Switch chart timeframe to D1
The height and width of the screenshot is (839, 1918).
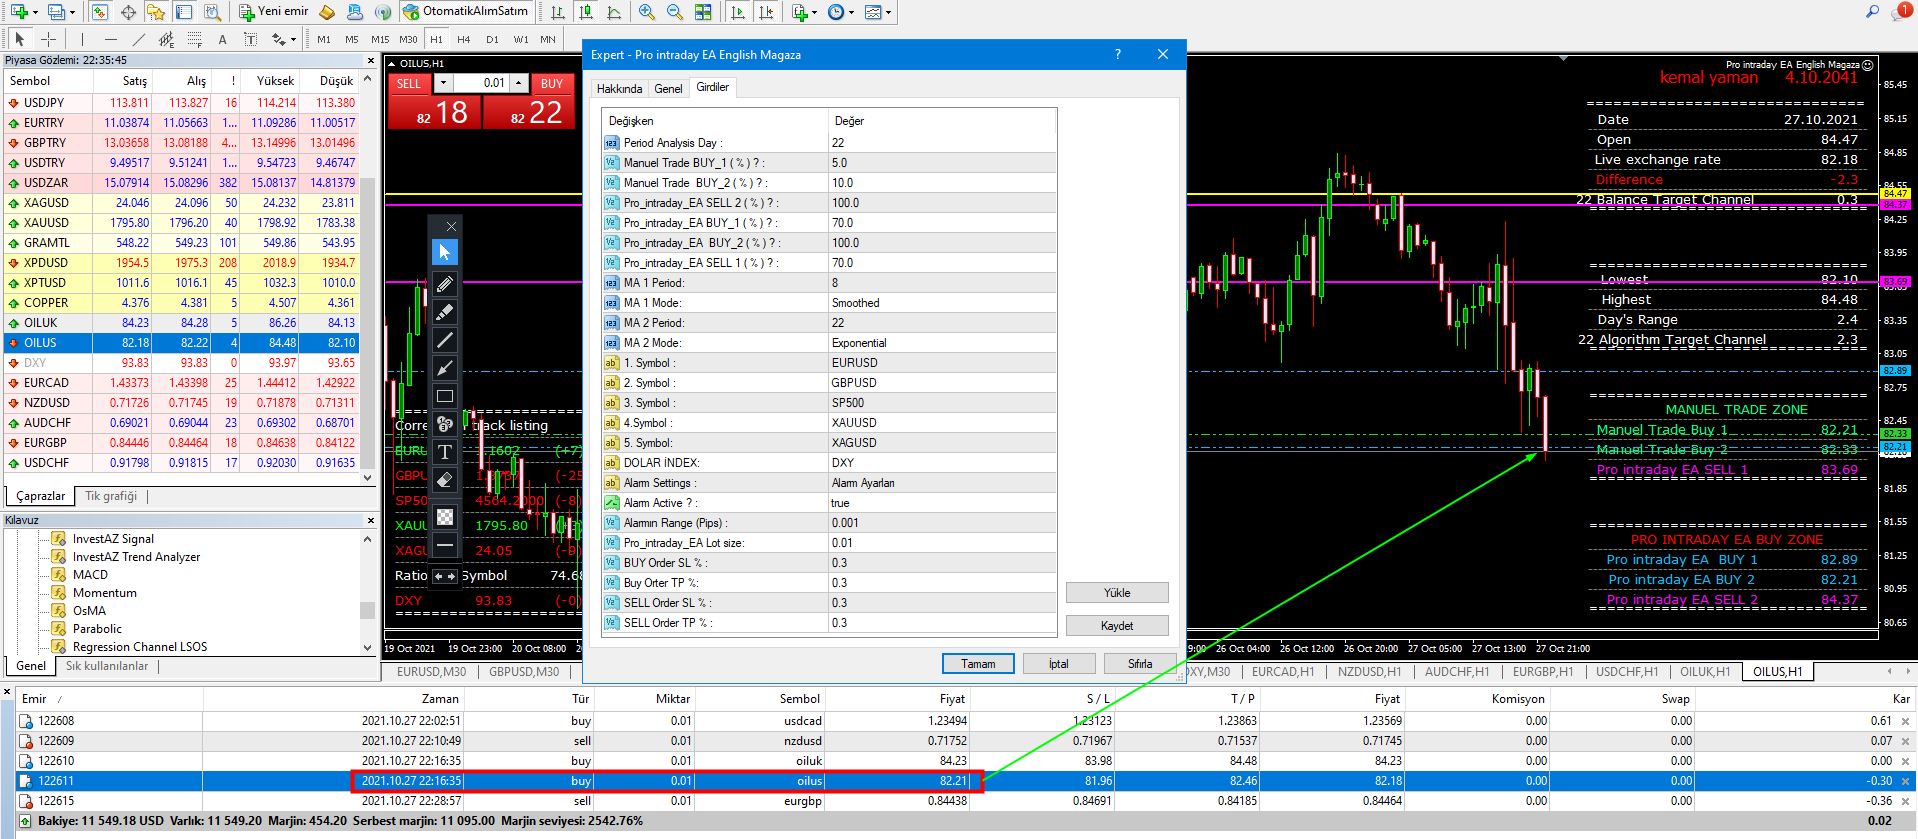[x=492, y=39]
